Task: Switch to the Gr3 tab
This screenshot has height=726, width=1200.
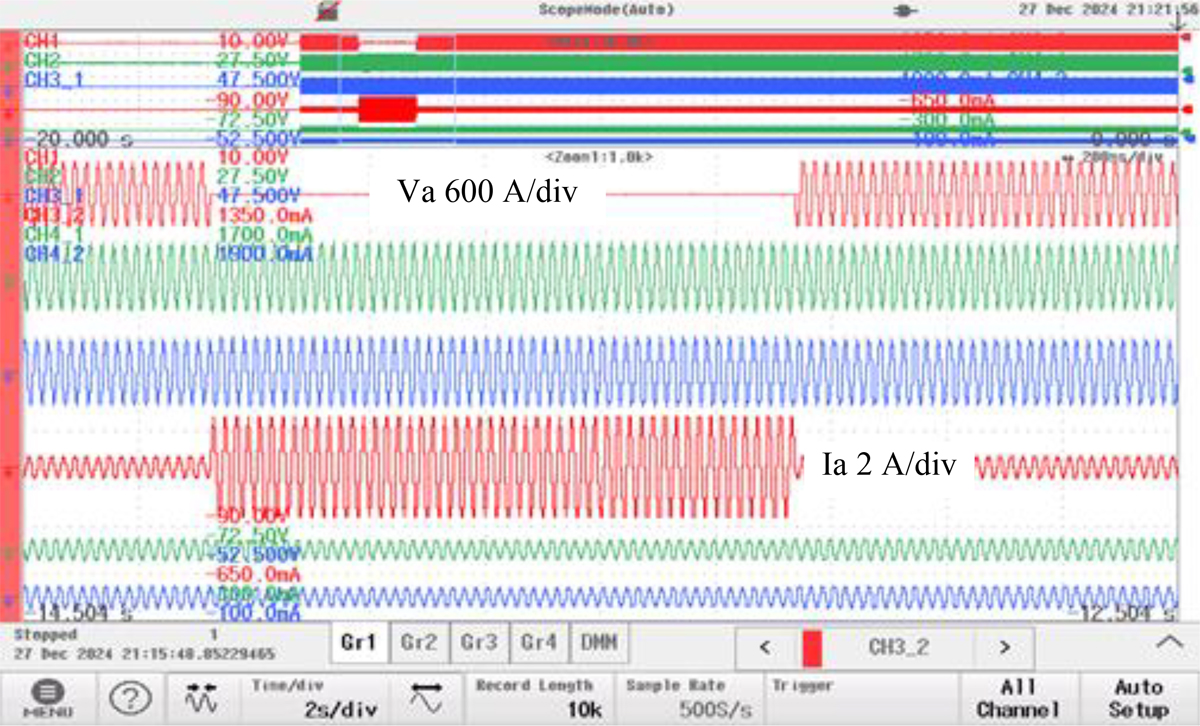Action: (478, 645)
